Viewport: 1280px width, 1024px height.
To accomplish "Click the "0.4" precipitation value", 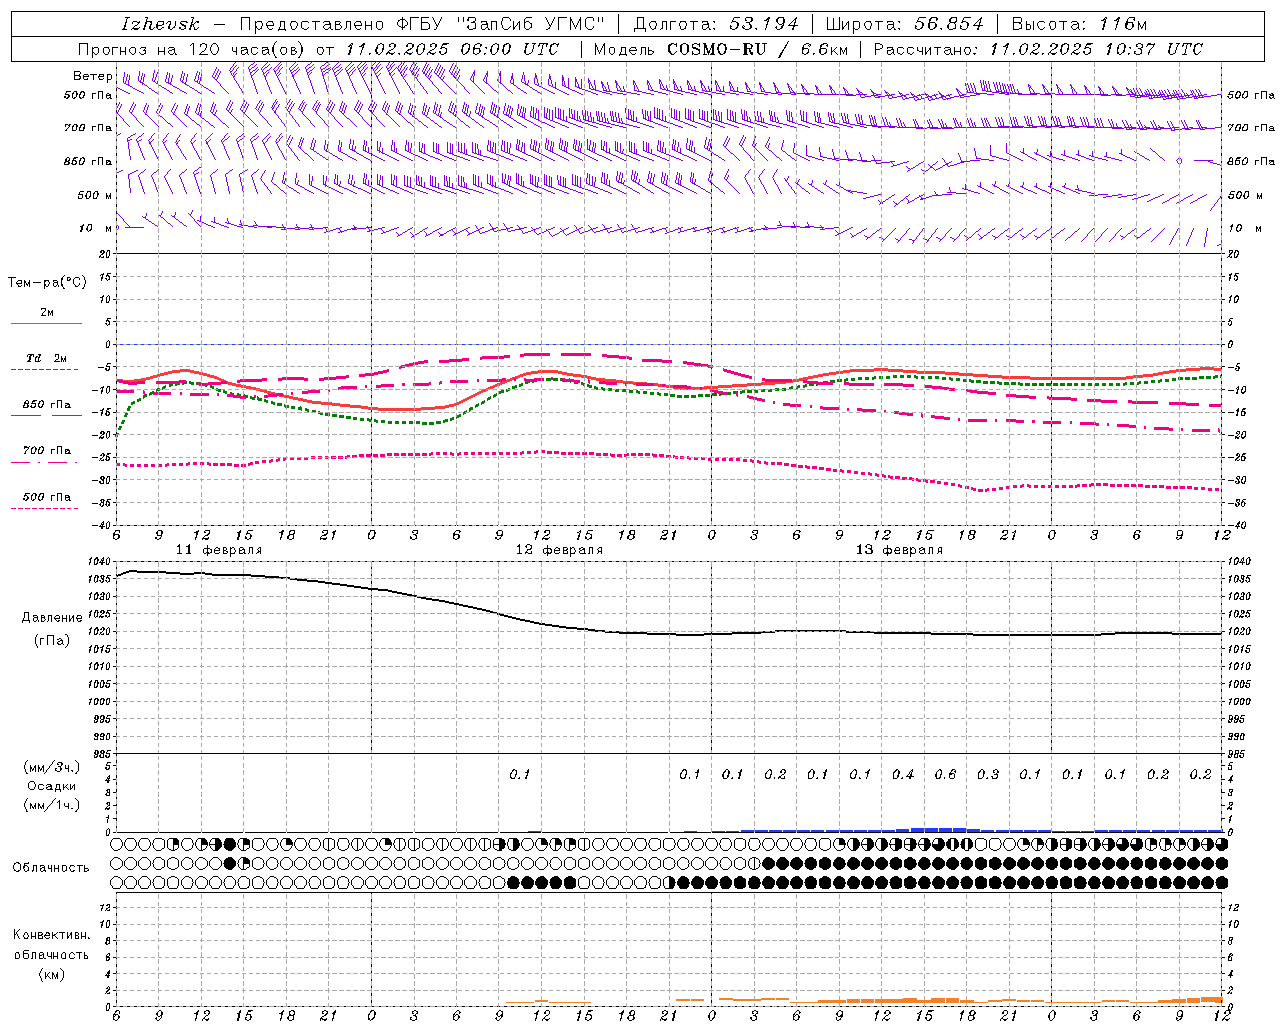I will [x=903, y=775].
